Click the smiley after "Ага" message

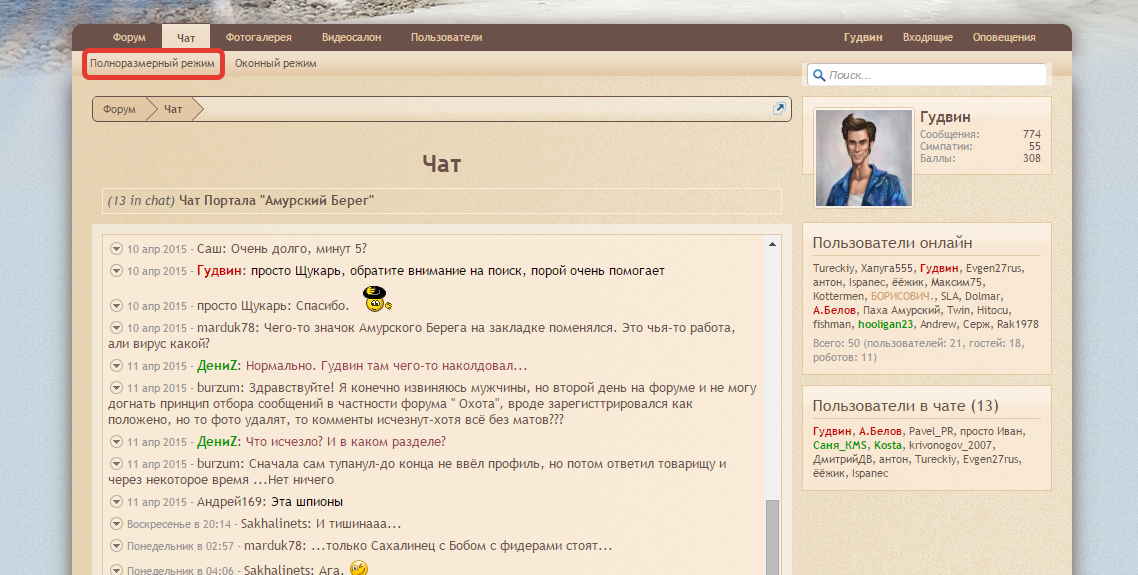click(360, 568)
